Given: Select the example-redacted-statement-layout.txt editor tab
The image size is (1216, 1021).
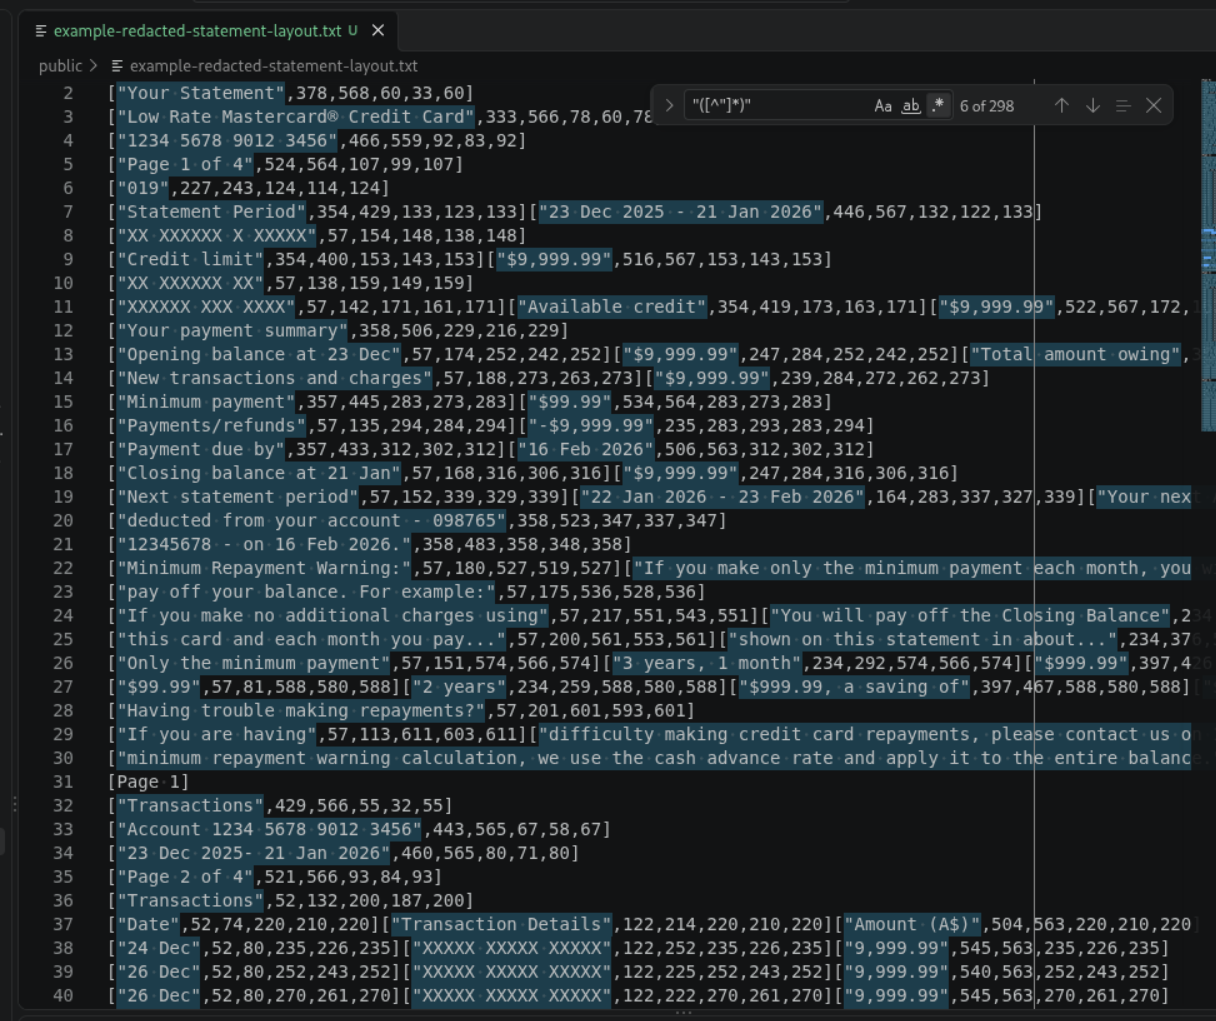Looking at the screenshot, I should coord(209,31).
